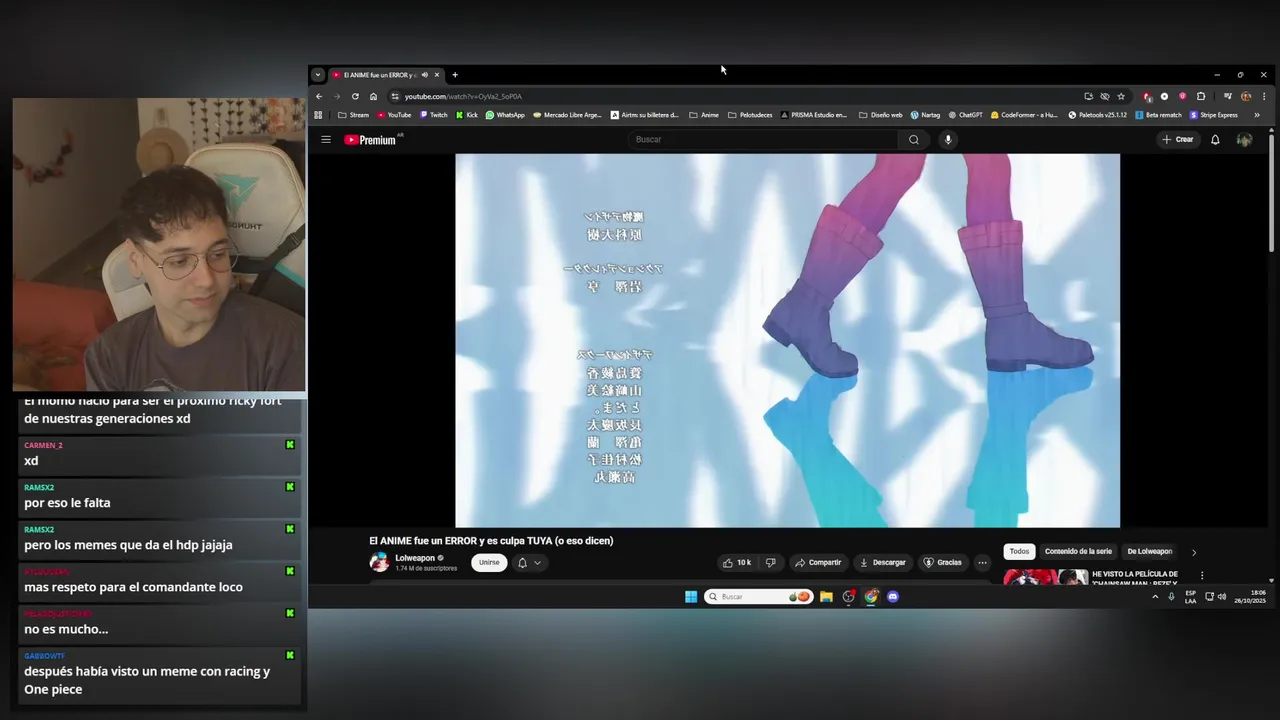Open a new browser tab

coord(455,75)
